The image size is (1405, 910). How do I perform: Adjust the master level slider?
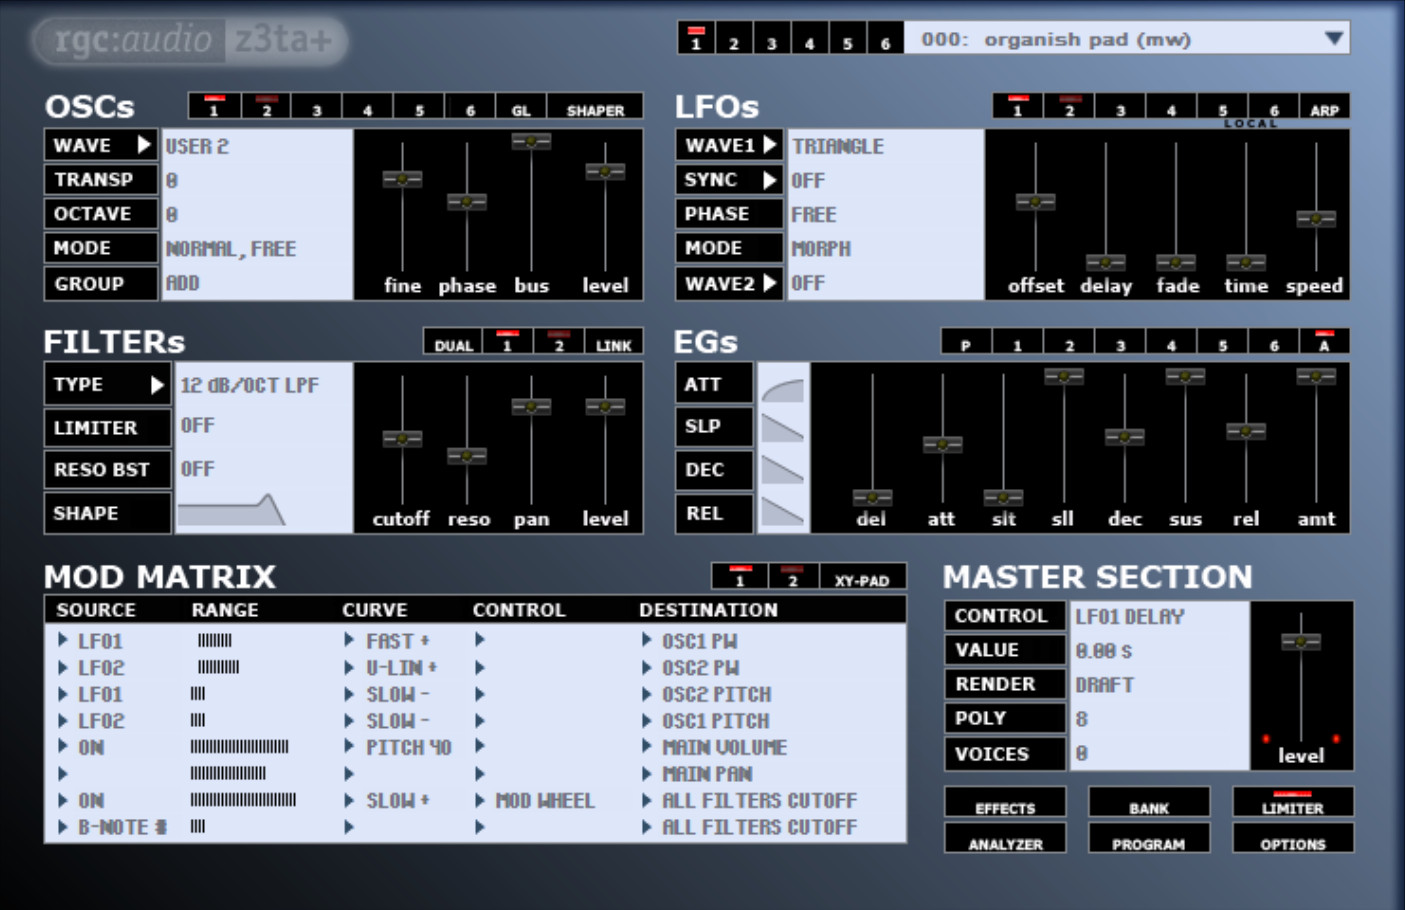(x=1300, y=642)
